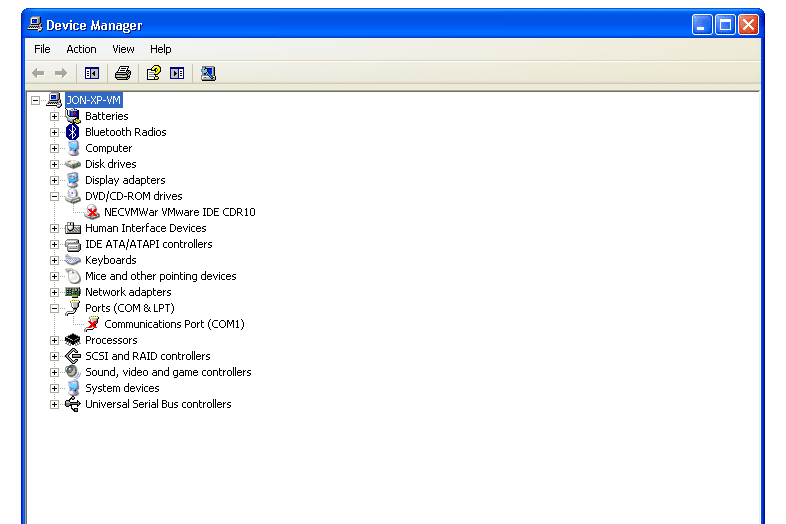Viewport: 786px width, 524px height.
Task: Click Scan for hardware changes icon
Action: tap(208, 73)
